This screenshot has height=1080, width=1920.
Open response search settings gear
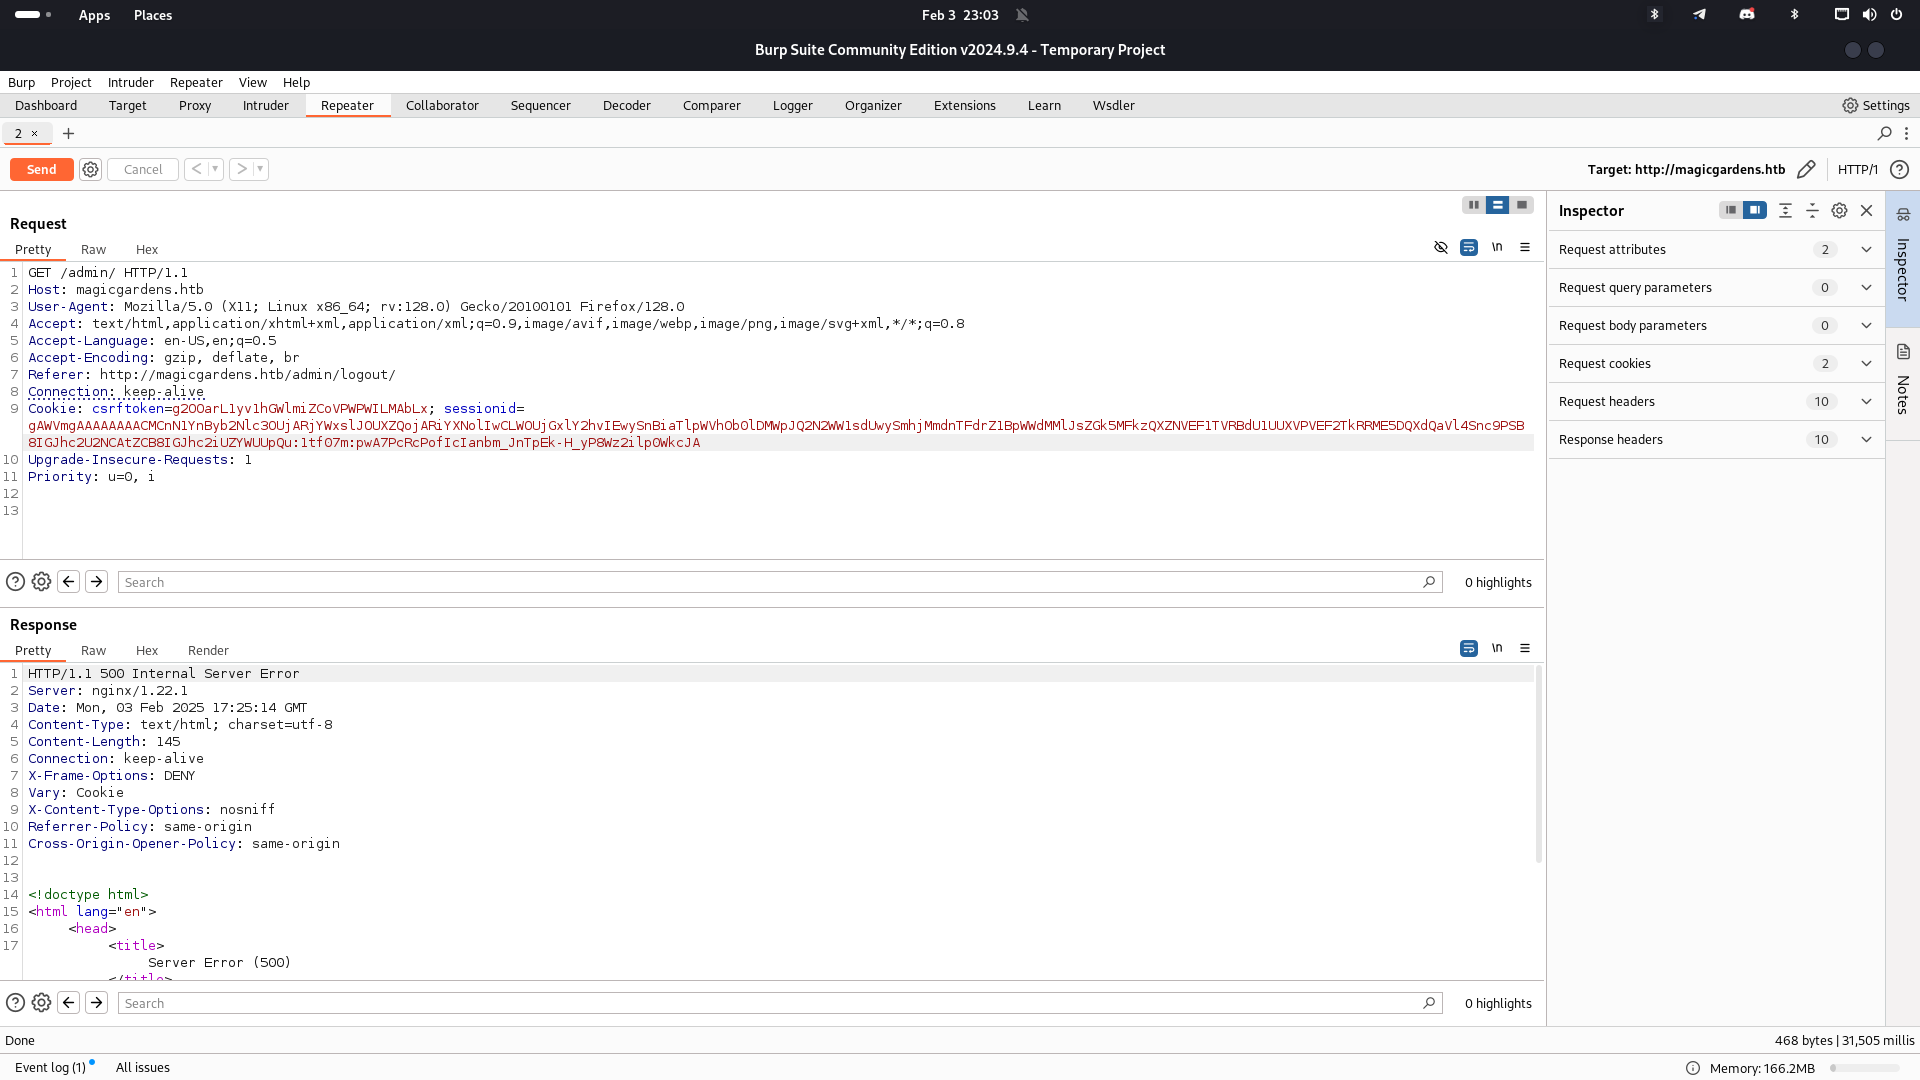pyautogui.click(x=41, y=1003)
